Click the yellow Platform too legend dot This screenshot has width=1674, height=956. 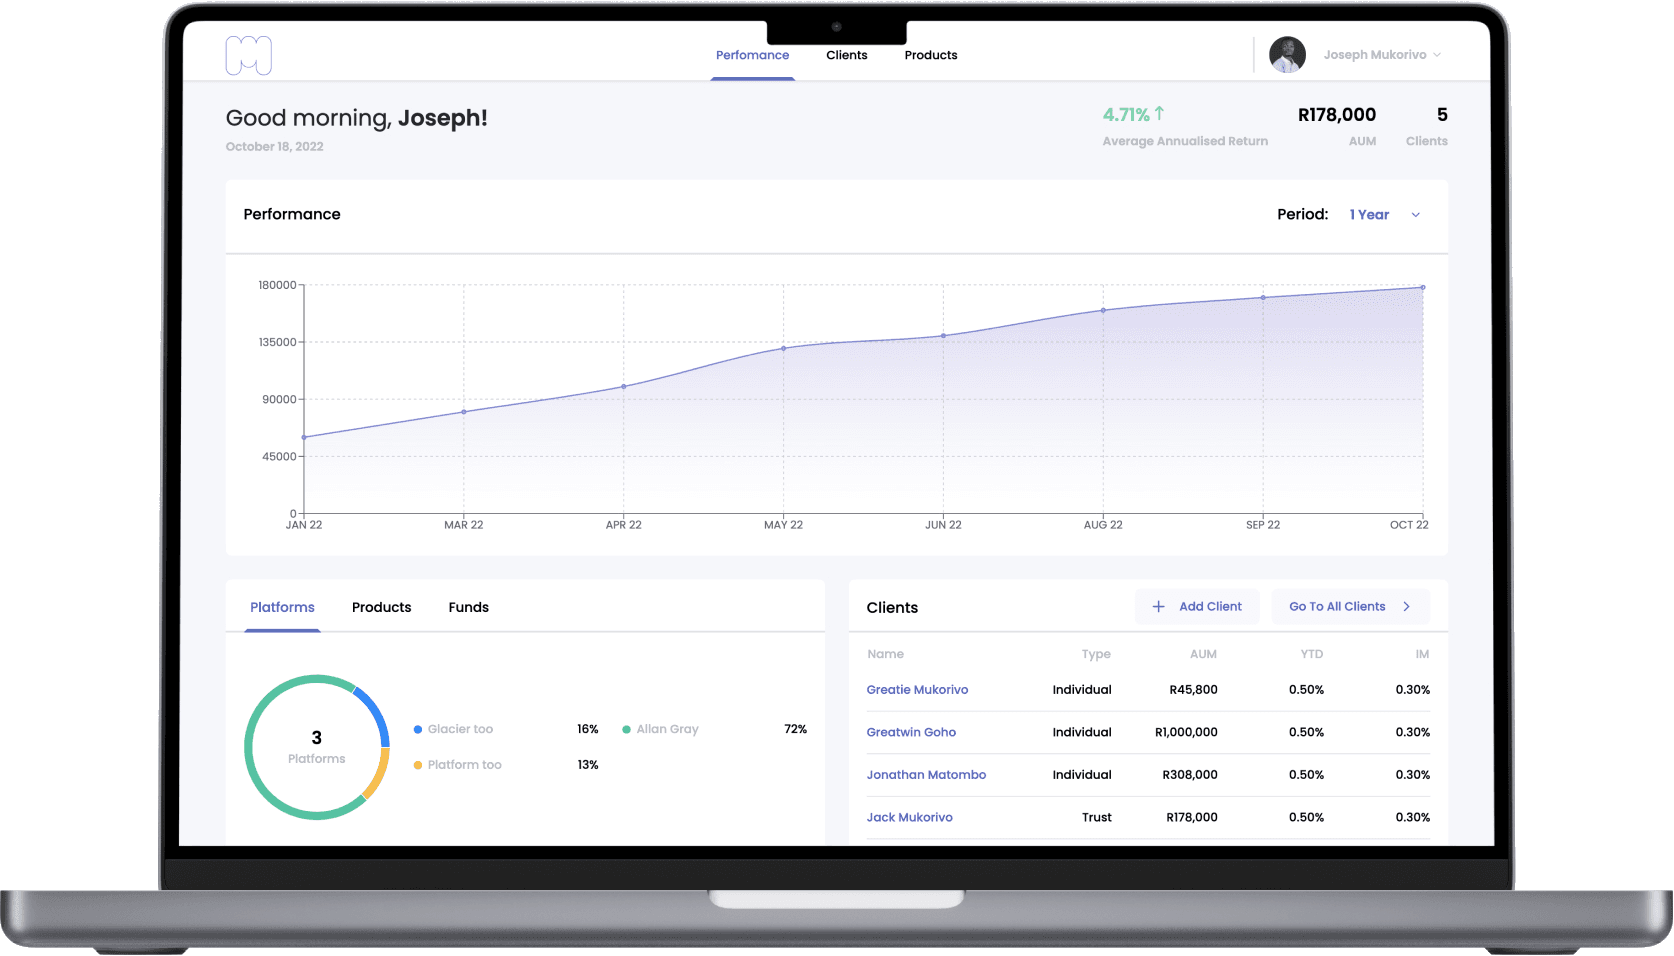point(418,765)
